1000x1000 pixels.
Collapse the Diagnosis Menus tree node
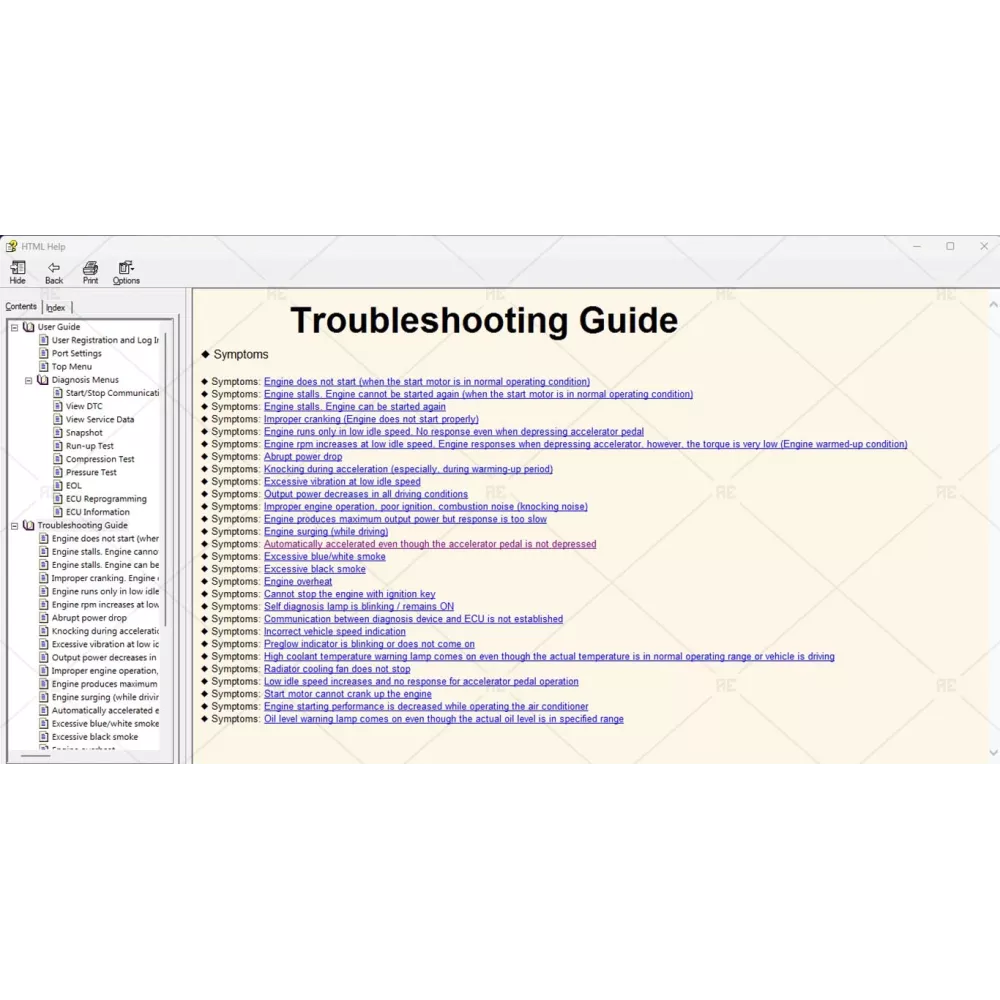coord(29,380)
